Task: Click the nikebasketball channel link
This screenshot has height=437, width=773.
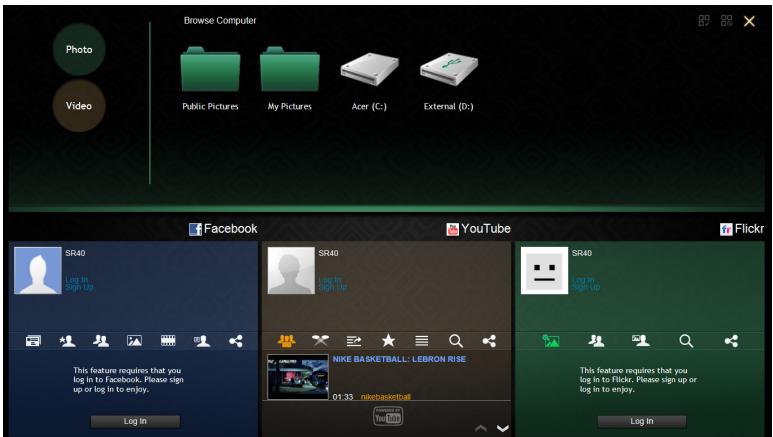Action: tap(386, 397)
